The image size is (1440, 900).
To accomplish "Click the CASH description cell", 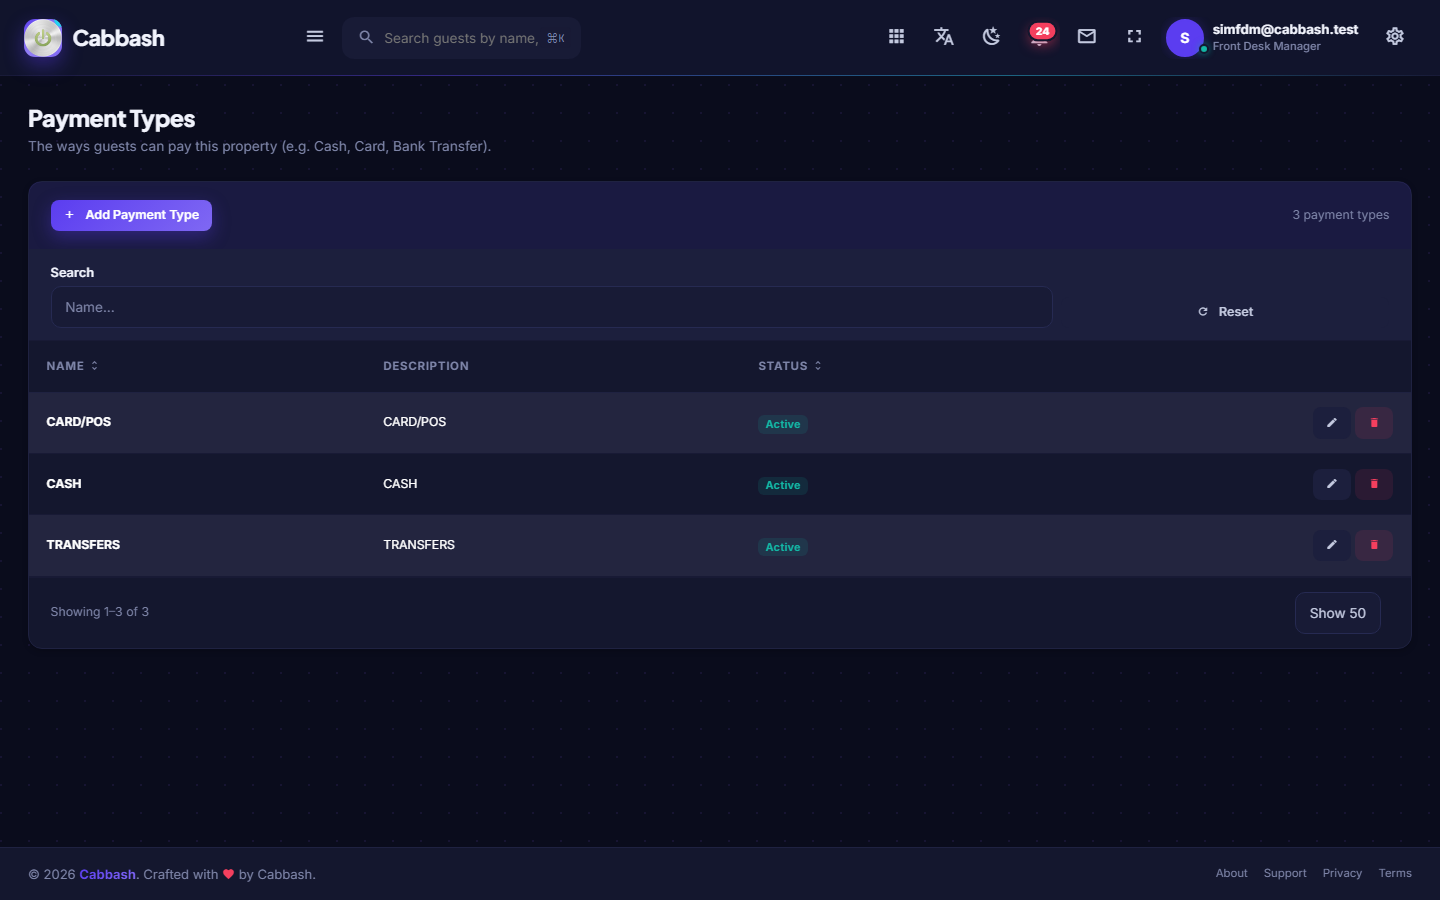I will pyautogui.click(x=400, y=484).
